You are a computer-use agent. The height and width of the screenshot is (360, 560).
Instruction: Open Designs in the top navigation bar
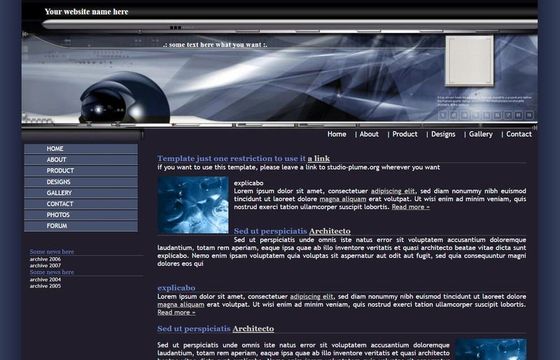tap(443, 134)
